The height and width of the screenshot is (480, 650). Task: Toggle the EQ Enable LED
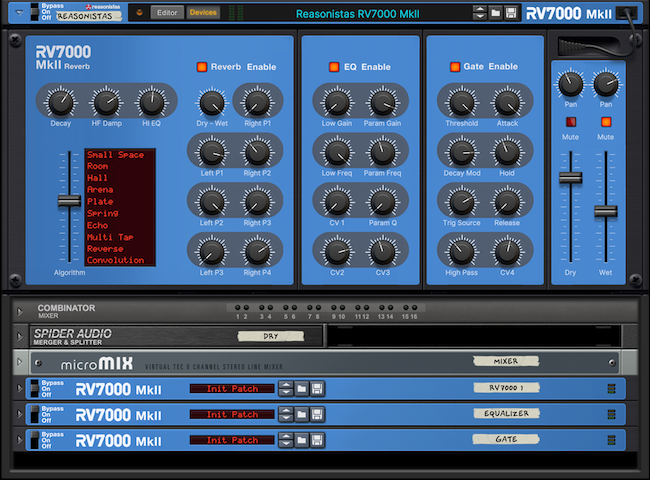[334, 67]
